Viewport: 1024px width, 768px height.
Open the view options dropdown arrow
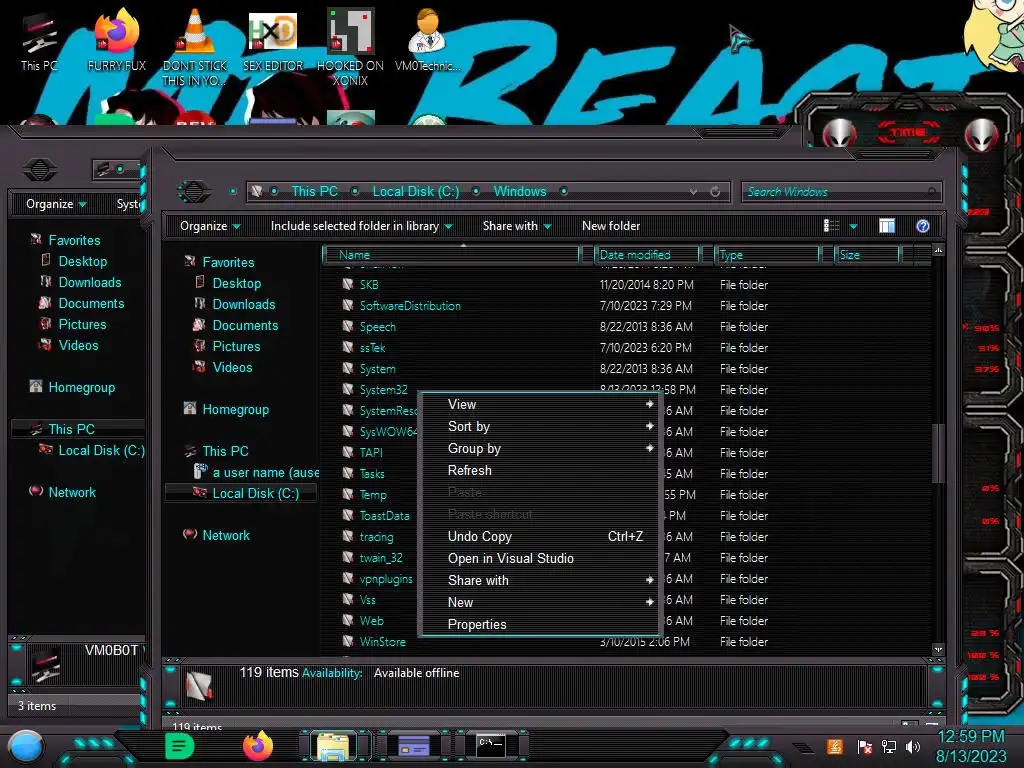(x=853, y=227)
